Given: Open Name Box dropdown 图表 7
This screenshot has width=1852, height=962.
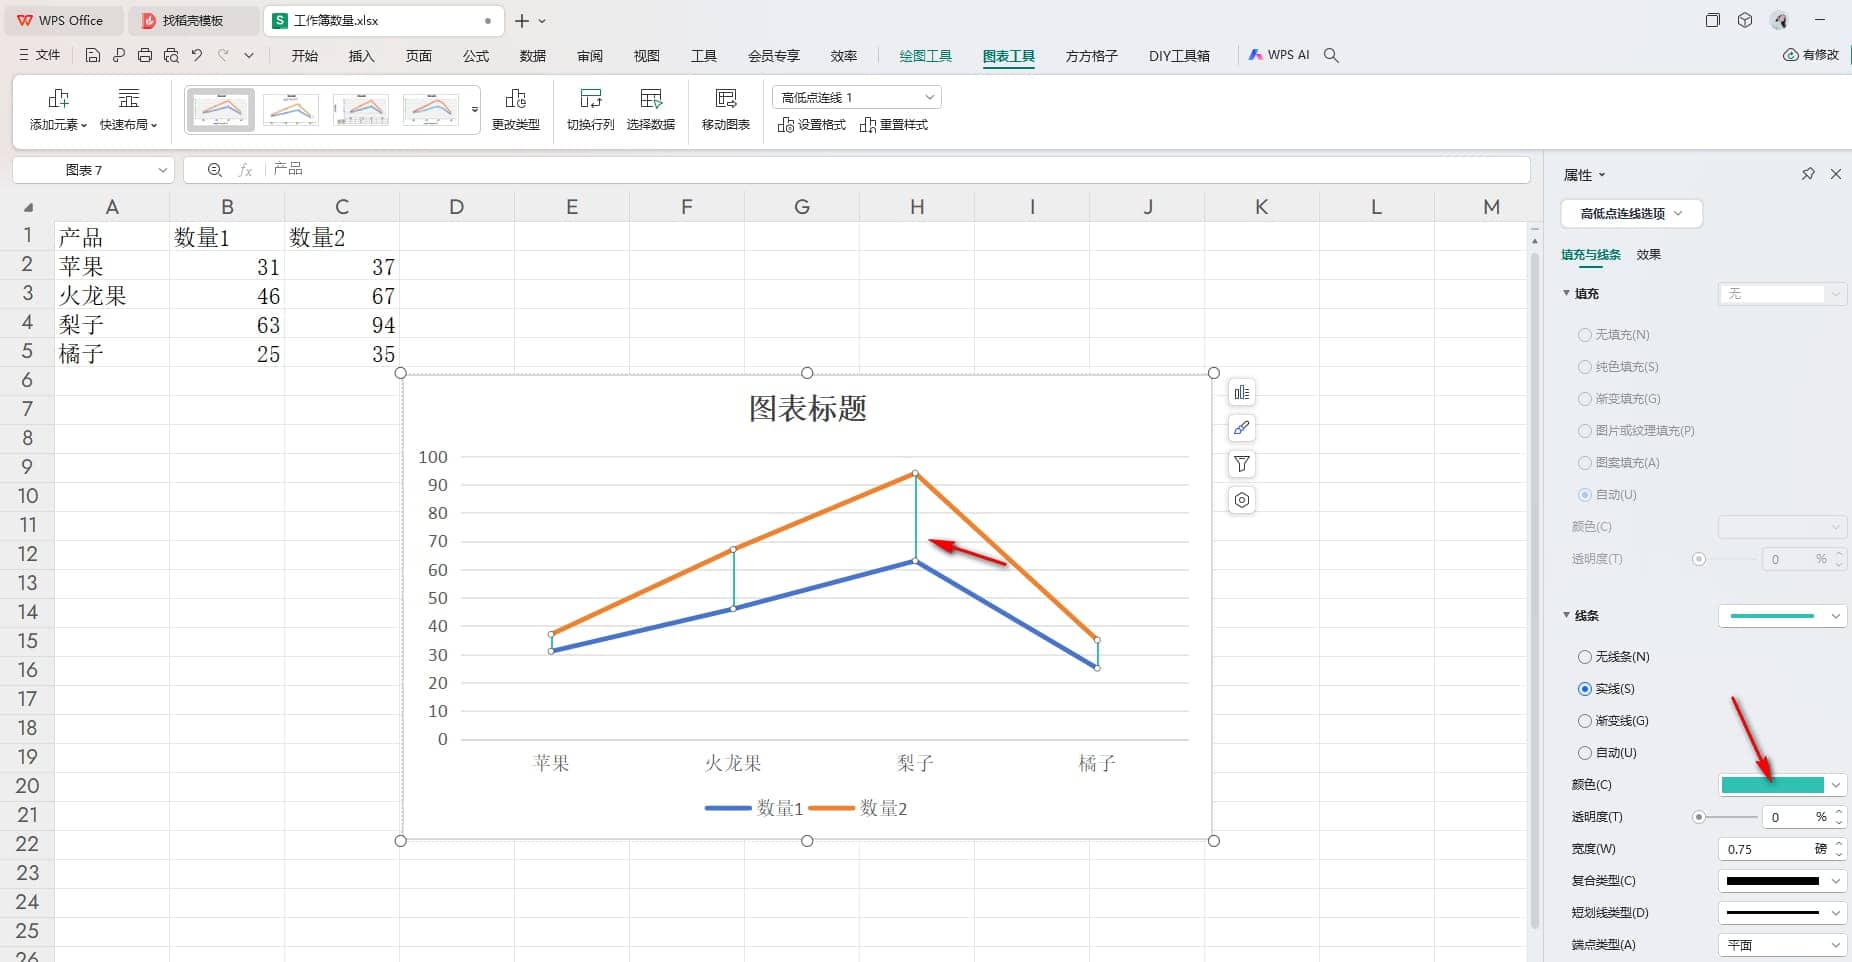Looking at the screenshot, I should coord(162,170).
